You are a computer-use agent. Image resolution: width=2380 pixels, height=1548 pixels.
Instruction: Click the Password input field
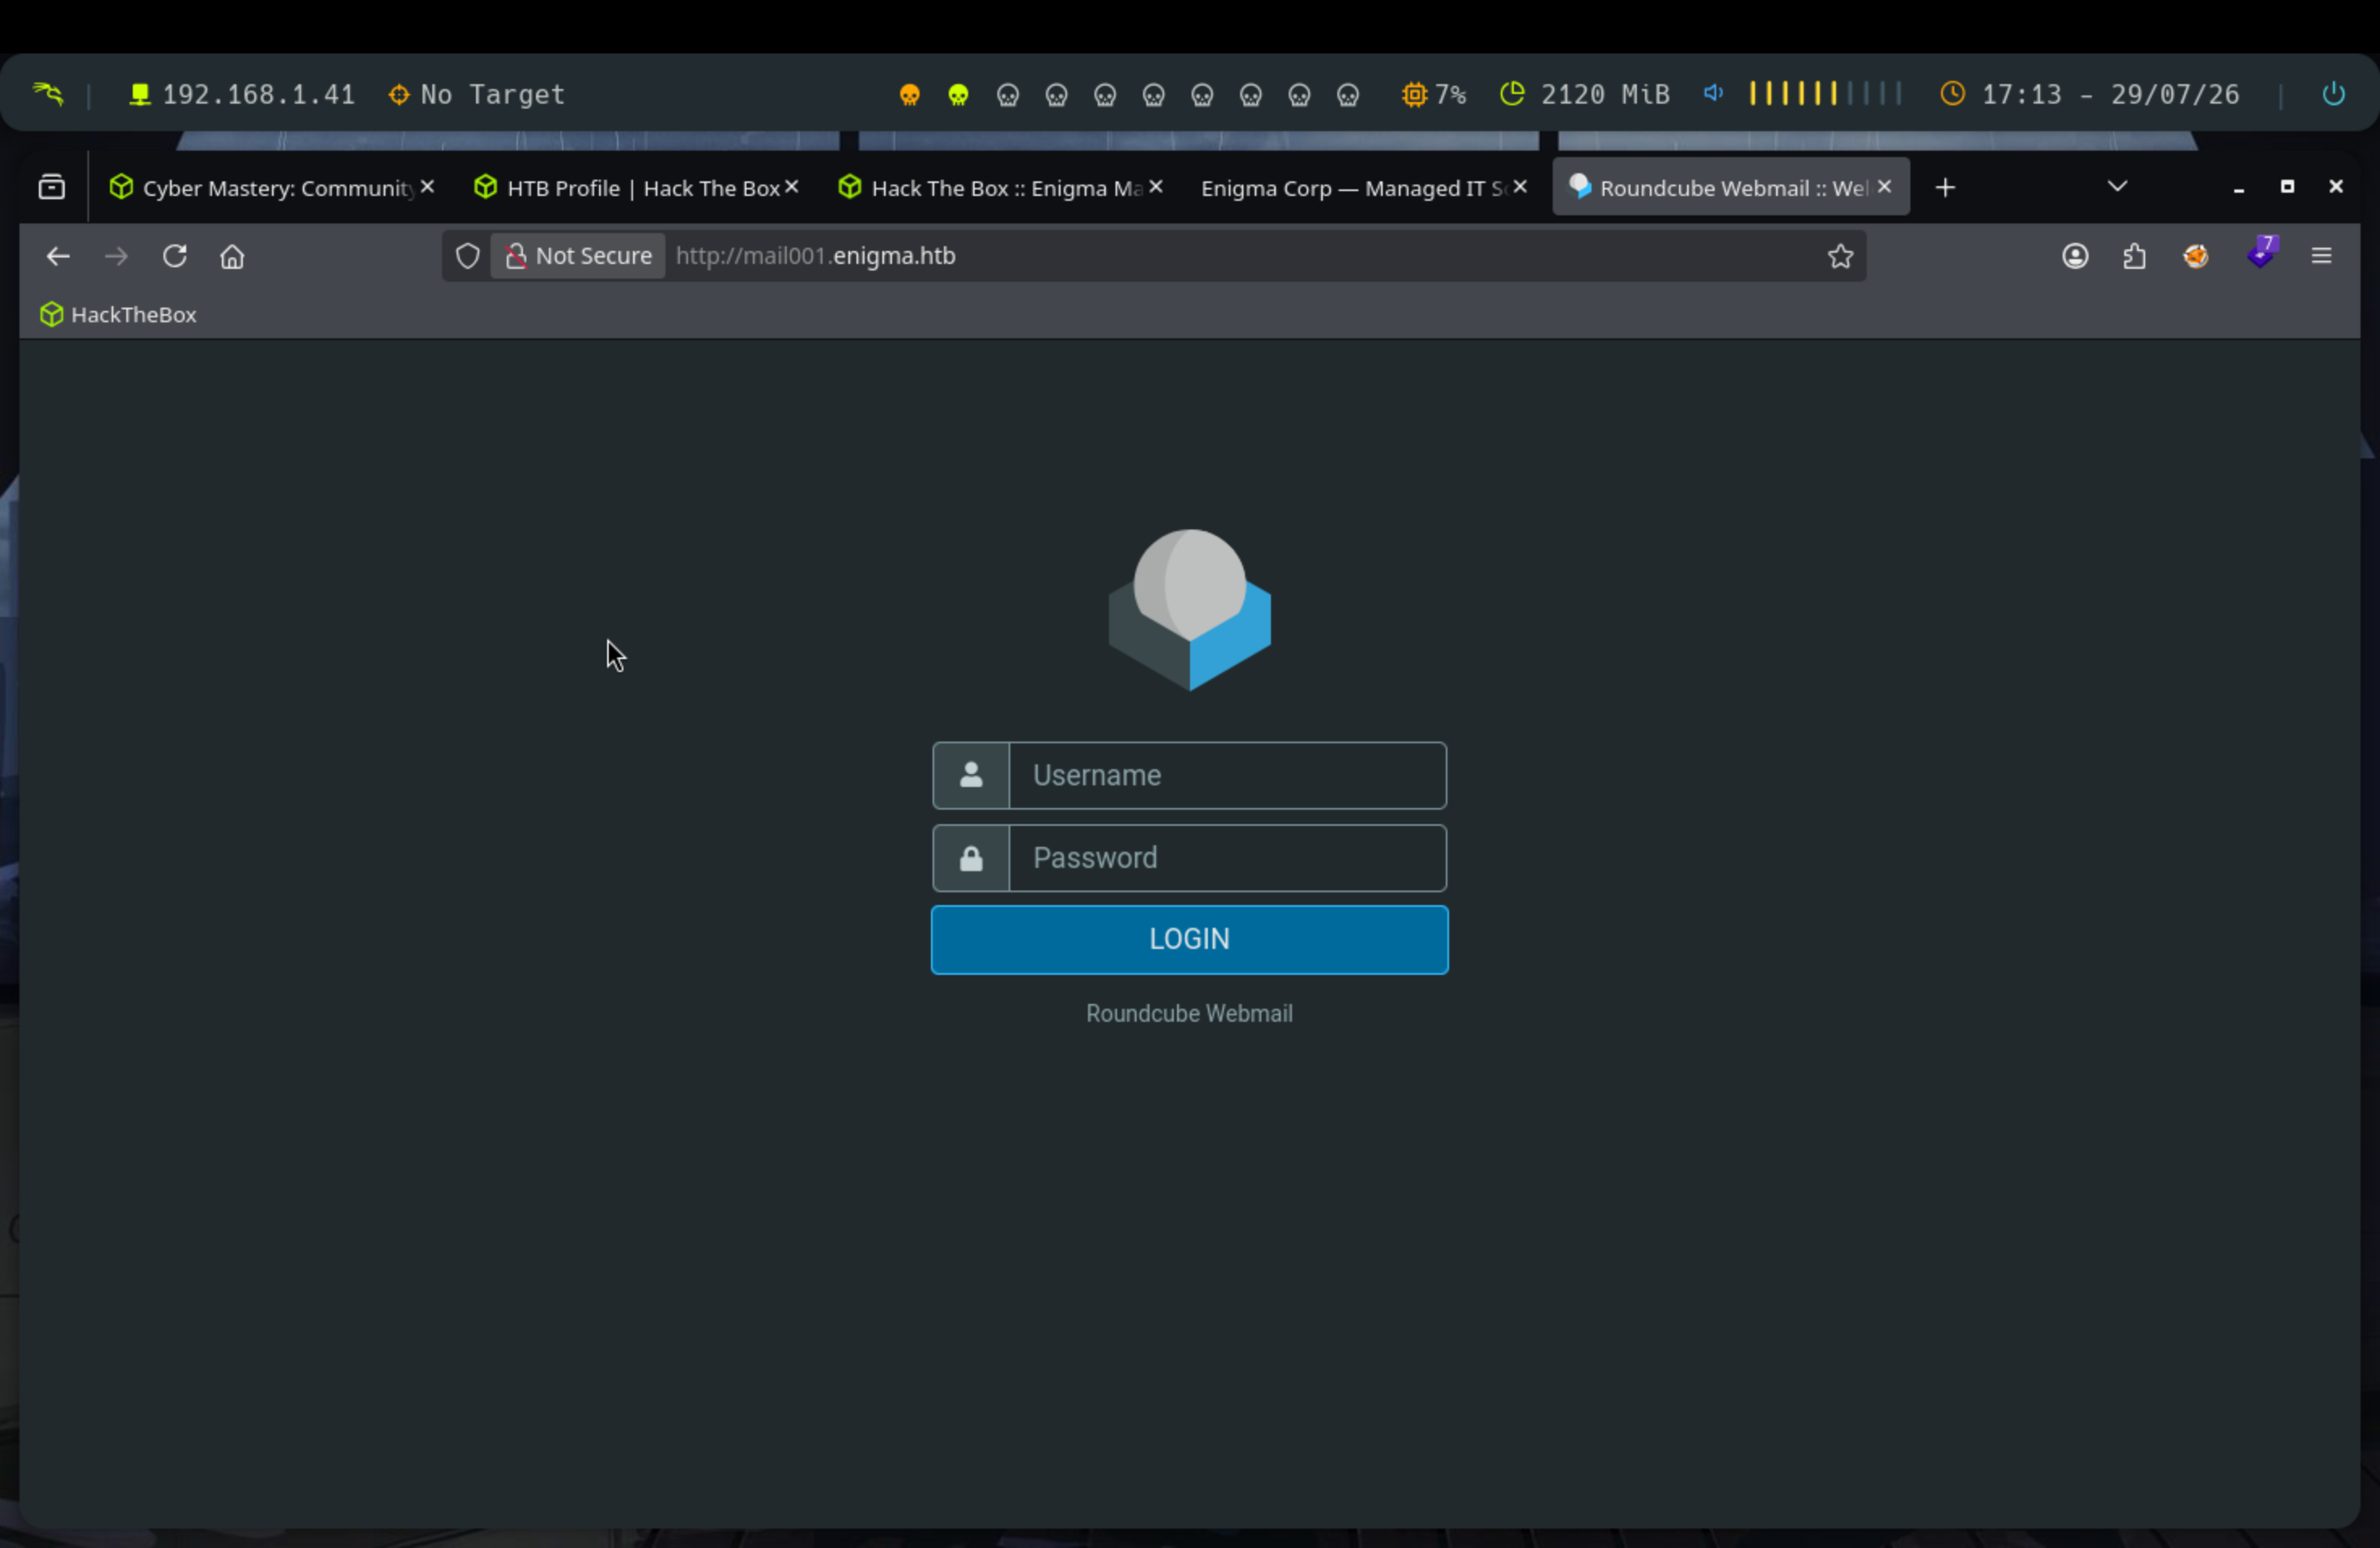click(x=1227, y=858)
